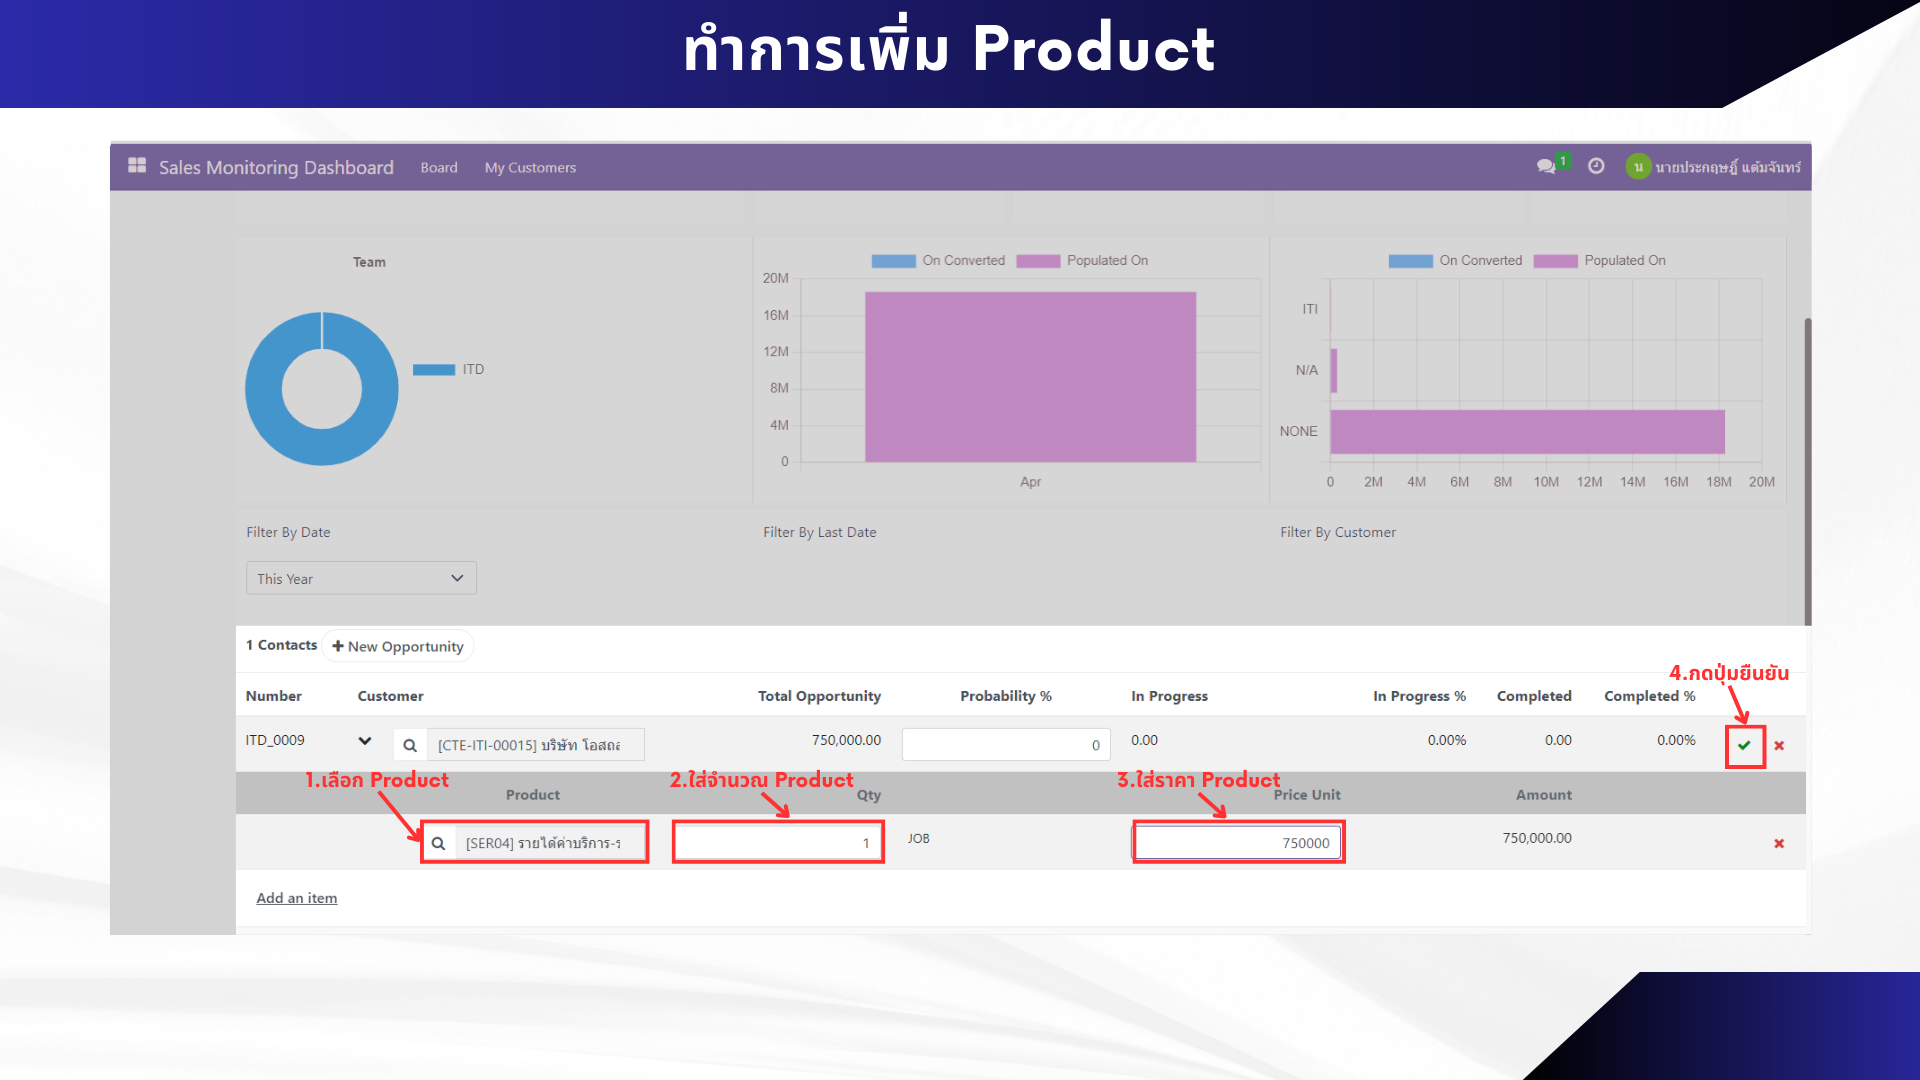Open the chat messages icon
This screenshot has width=1920, height=1080.
1546,166
